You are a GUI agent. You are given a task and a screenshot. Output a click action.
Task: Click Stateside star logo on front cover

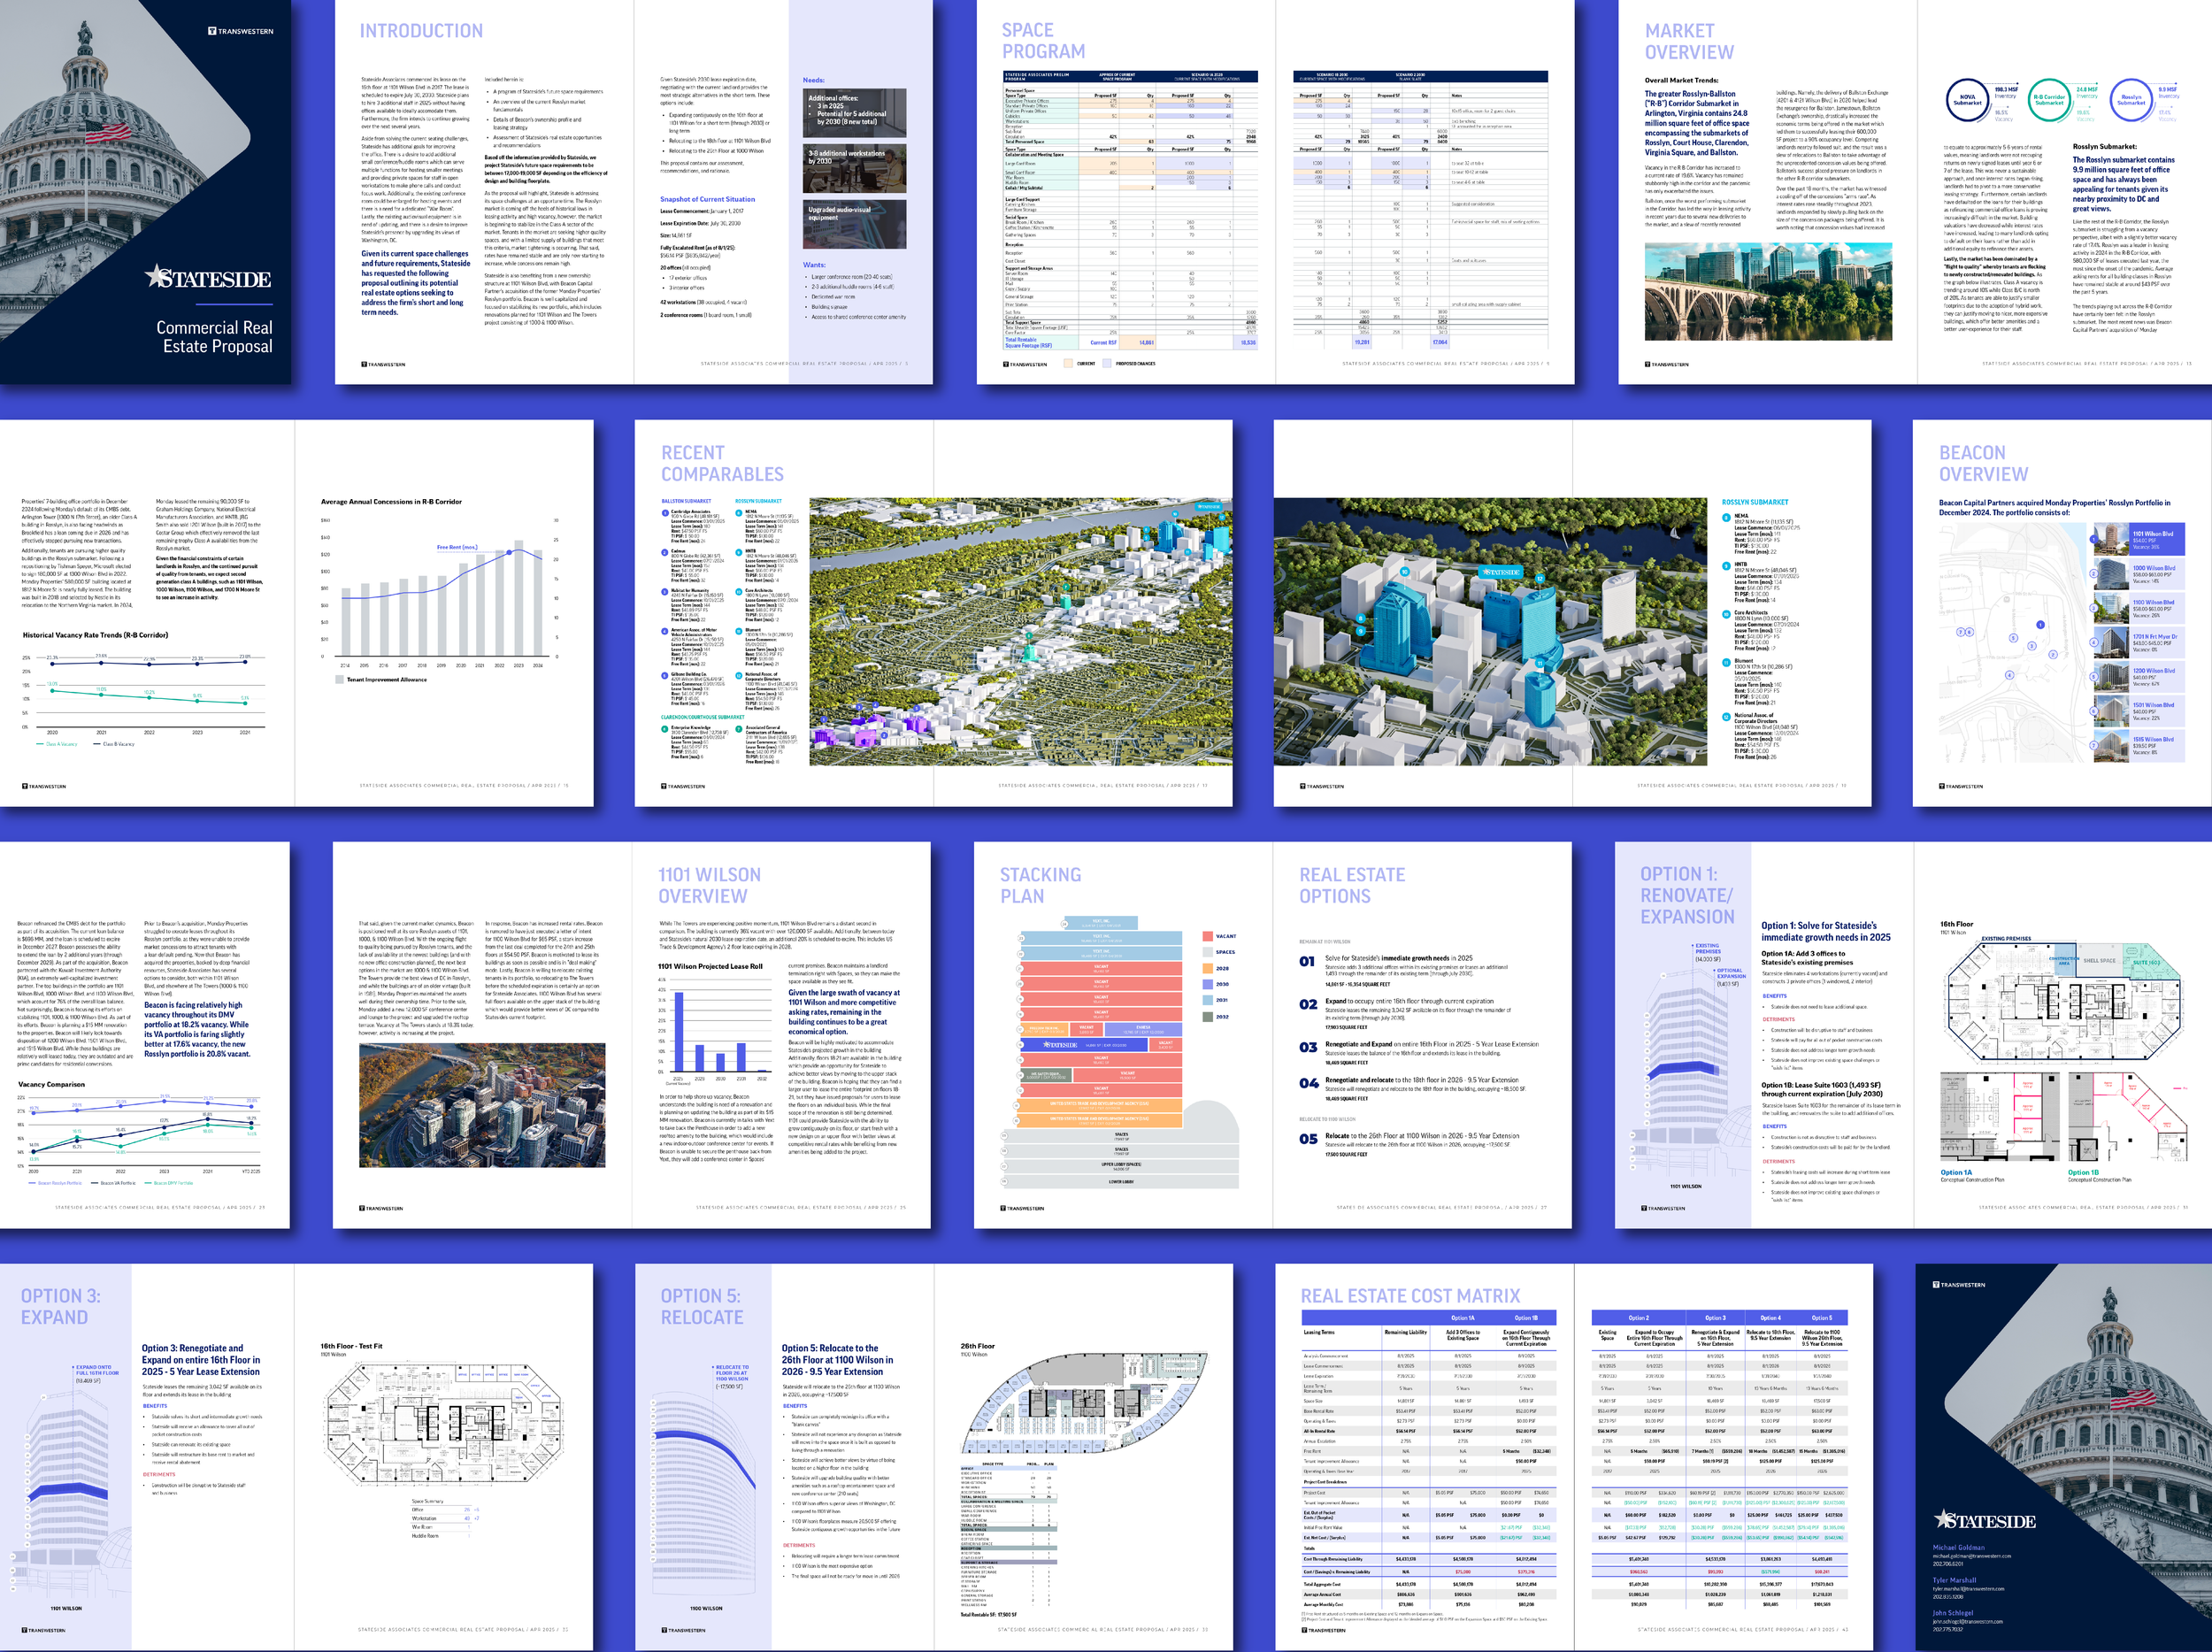[x=208, y=277]
